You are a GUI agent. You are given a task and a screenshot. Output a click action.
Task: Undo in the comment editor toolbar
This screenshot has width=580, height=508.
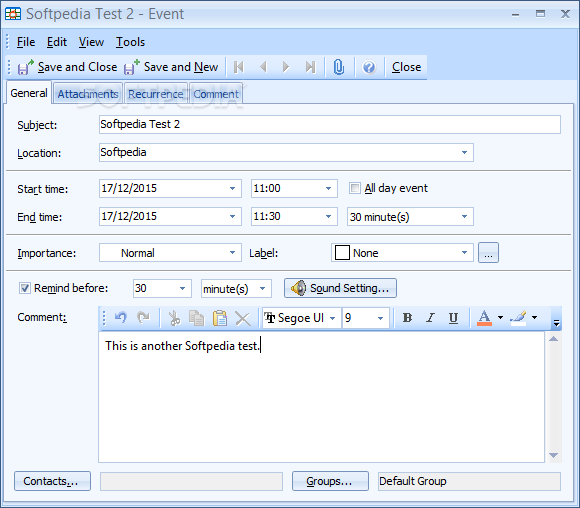click(121, 318)
